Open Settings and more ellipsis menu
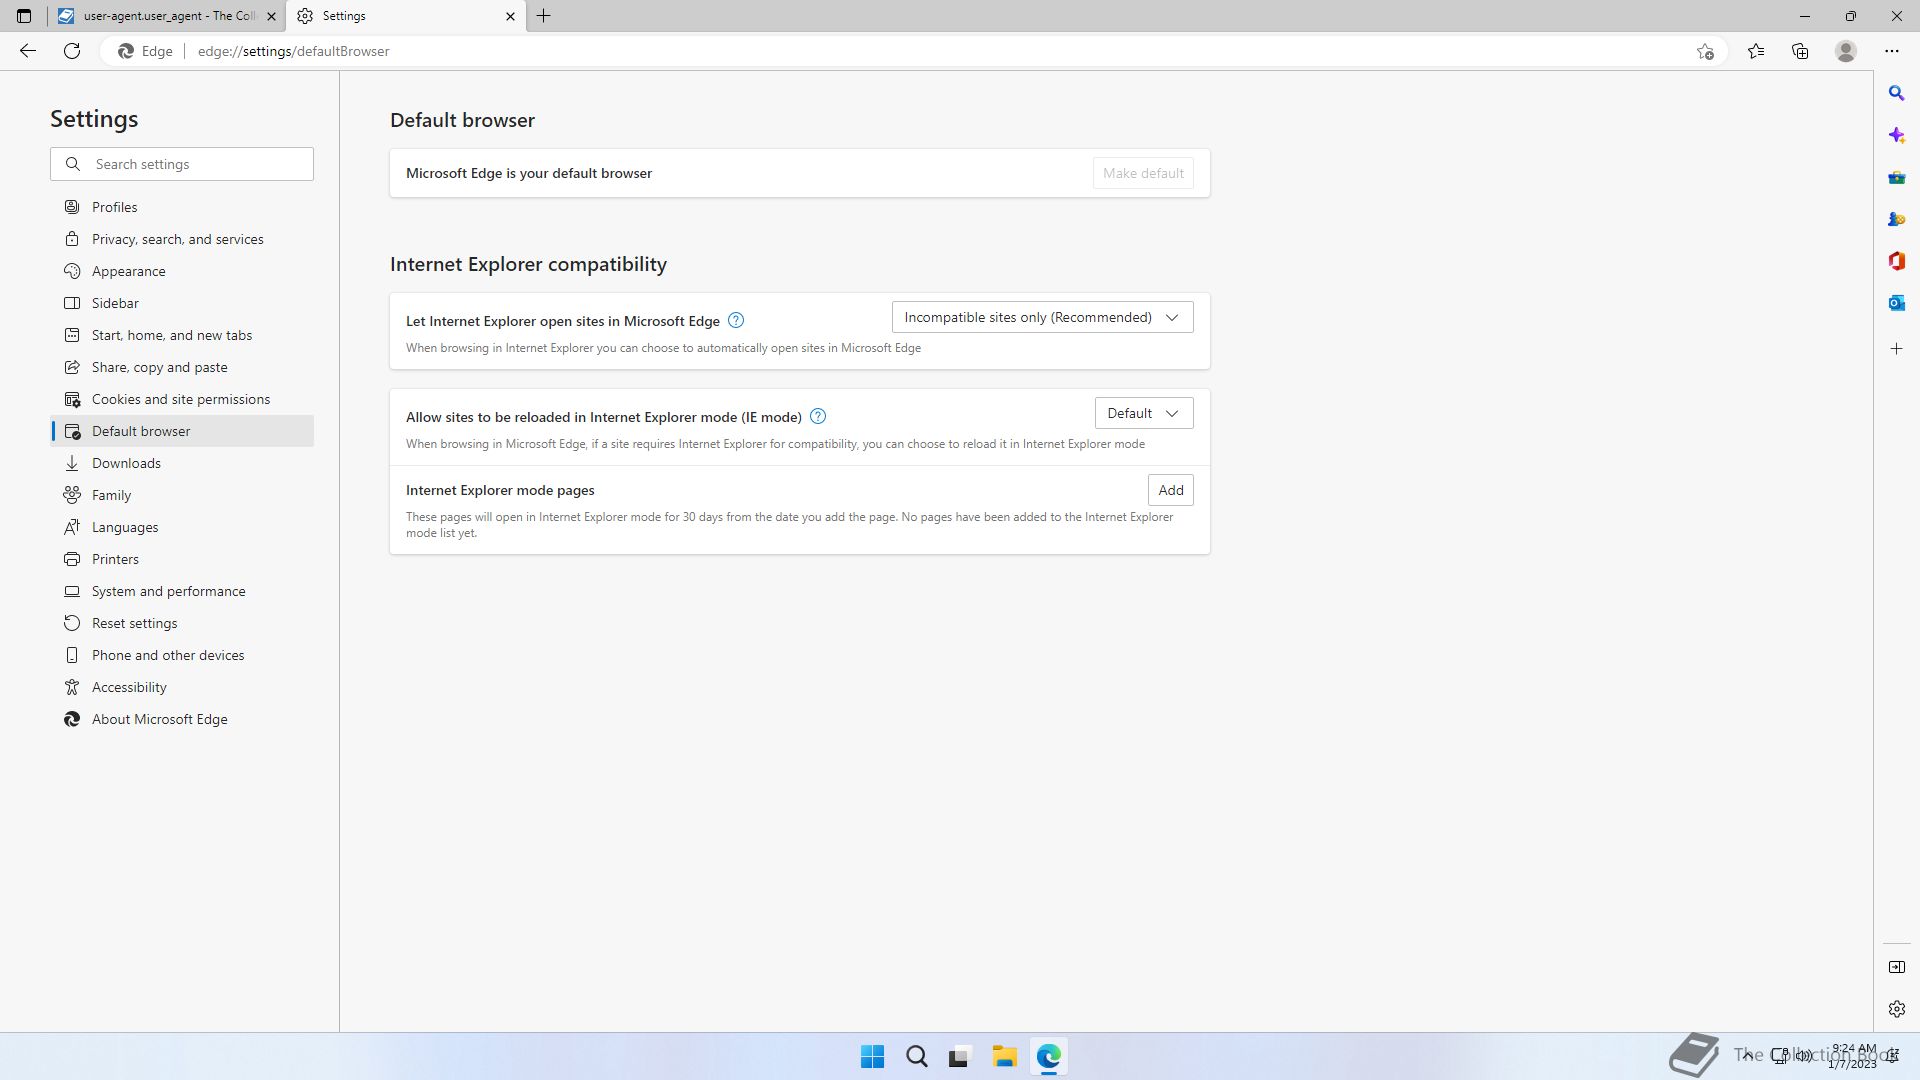 pos(1891,51)
